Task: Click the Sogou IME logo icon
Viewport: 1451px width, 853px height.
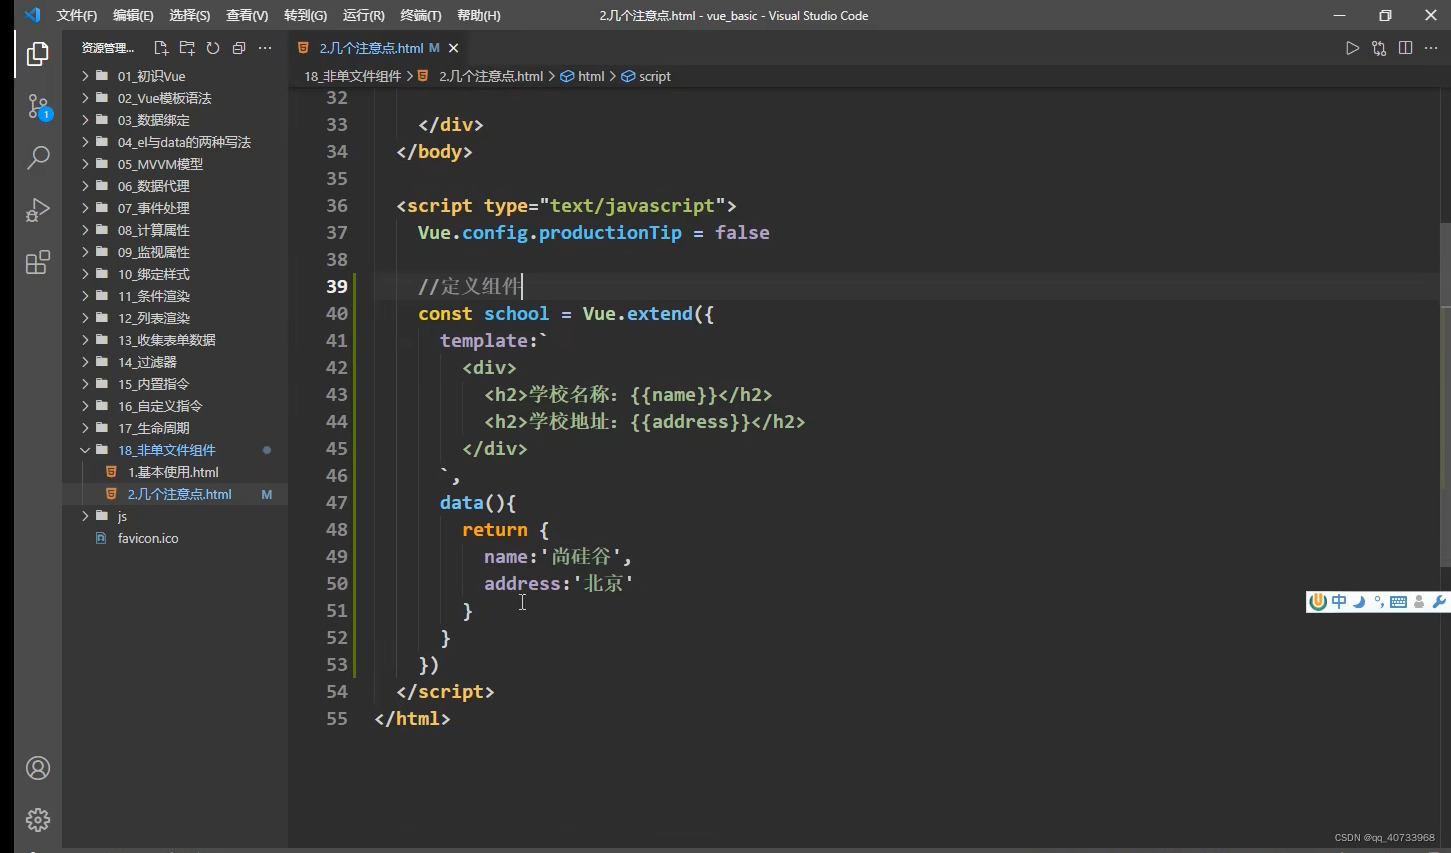Action: pos(1318,601)
